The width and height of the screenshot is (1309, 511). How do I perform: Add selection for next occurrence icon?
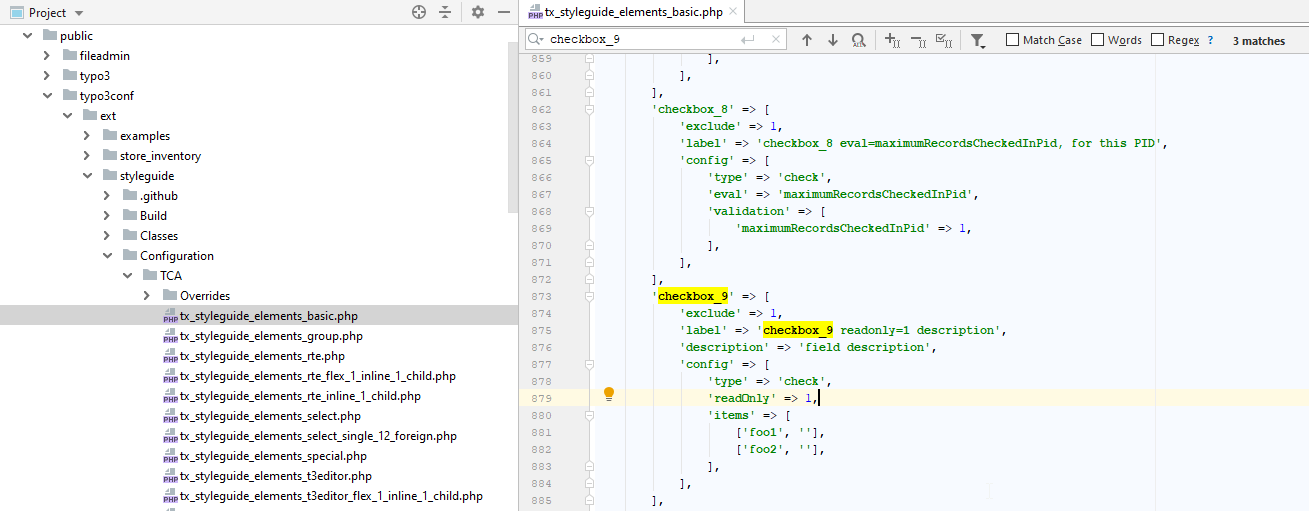pyautogui.click(x=893, y=40)
